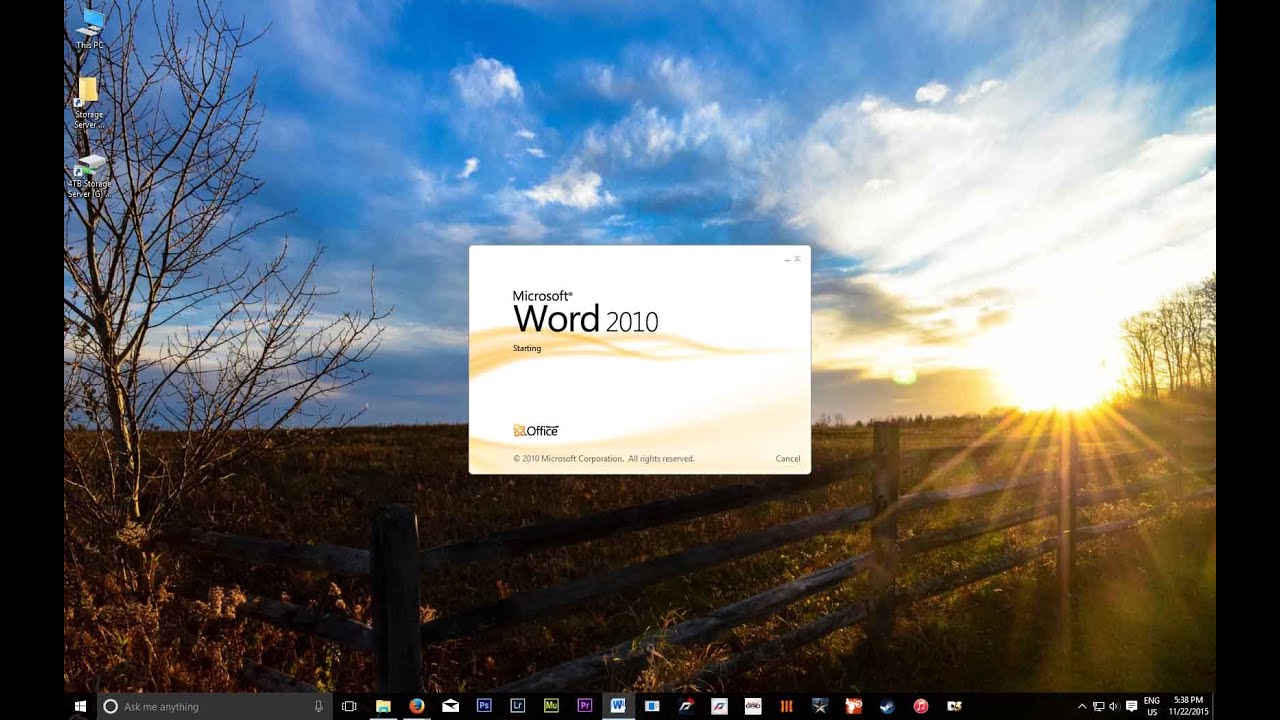1280x720 pixels.
Task: Launch Premiere Pro from the taskbar
Action: tap(585, 706)
